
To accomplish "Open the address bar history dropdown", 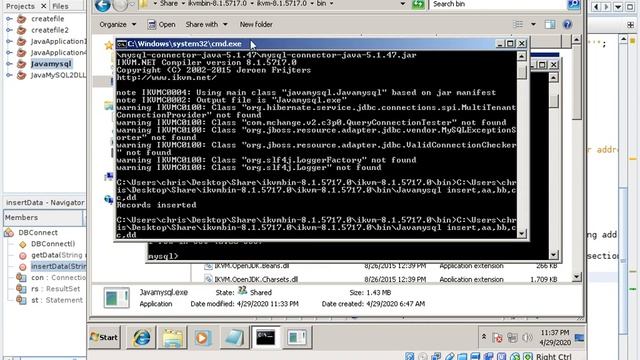I will (403, 4).
